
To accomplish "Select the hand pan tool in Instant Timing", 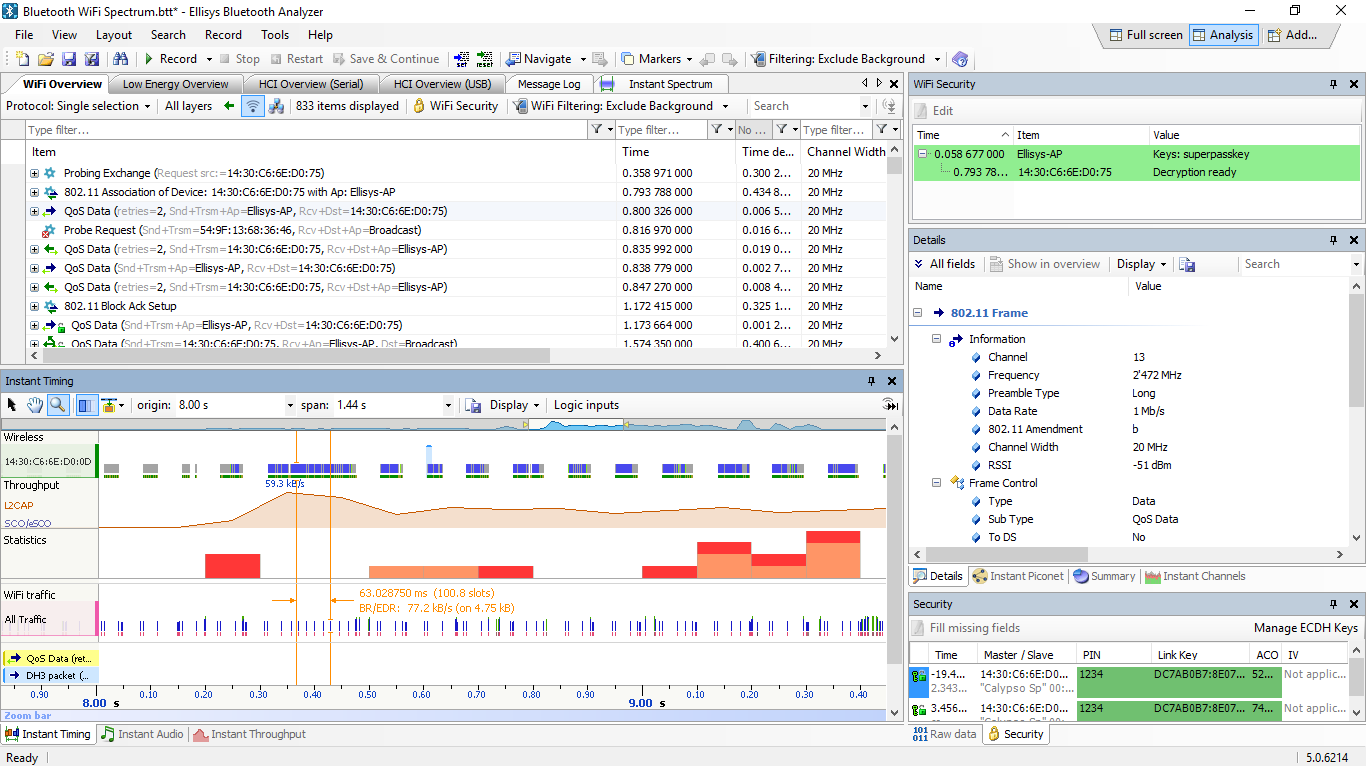I will pos(35,405).
